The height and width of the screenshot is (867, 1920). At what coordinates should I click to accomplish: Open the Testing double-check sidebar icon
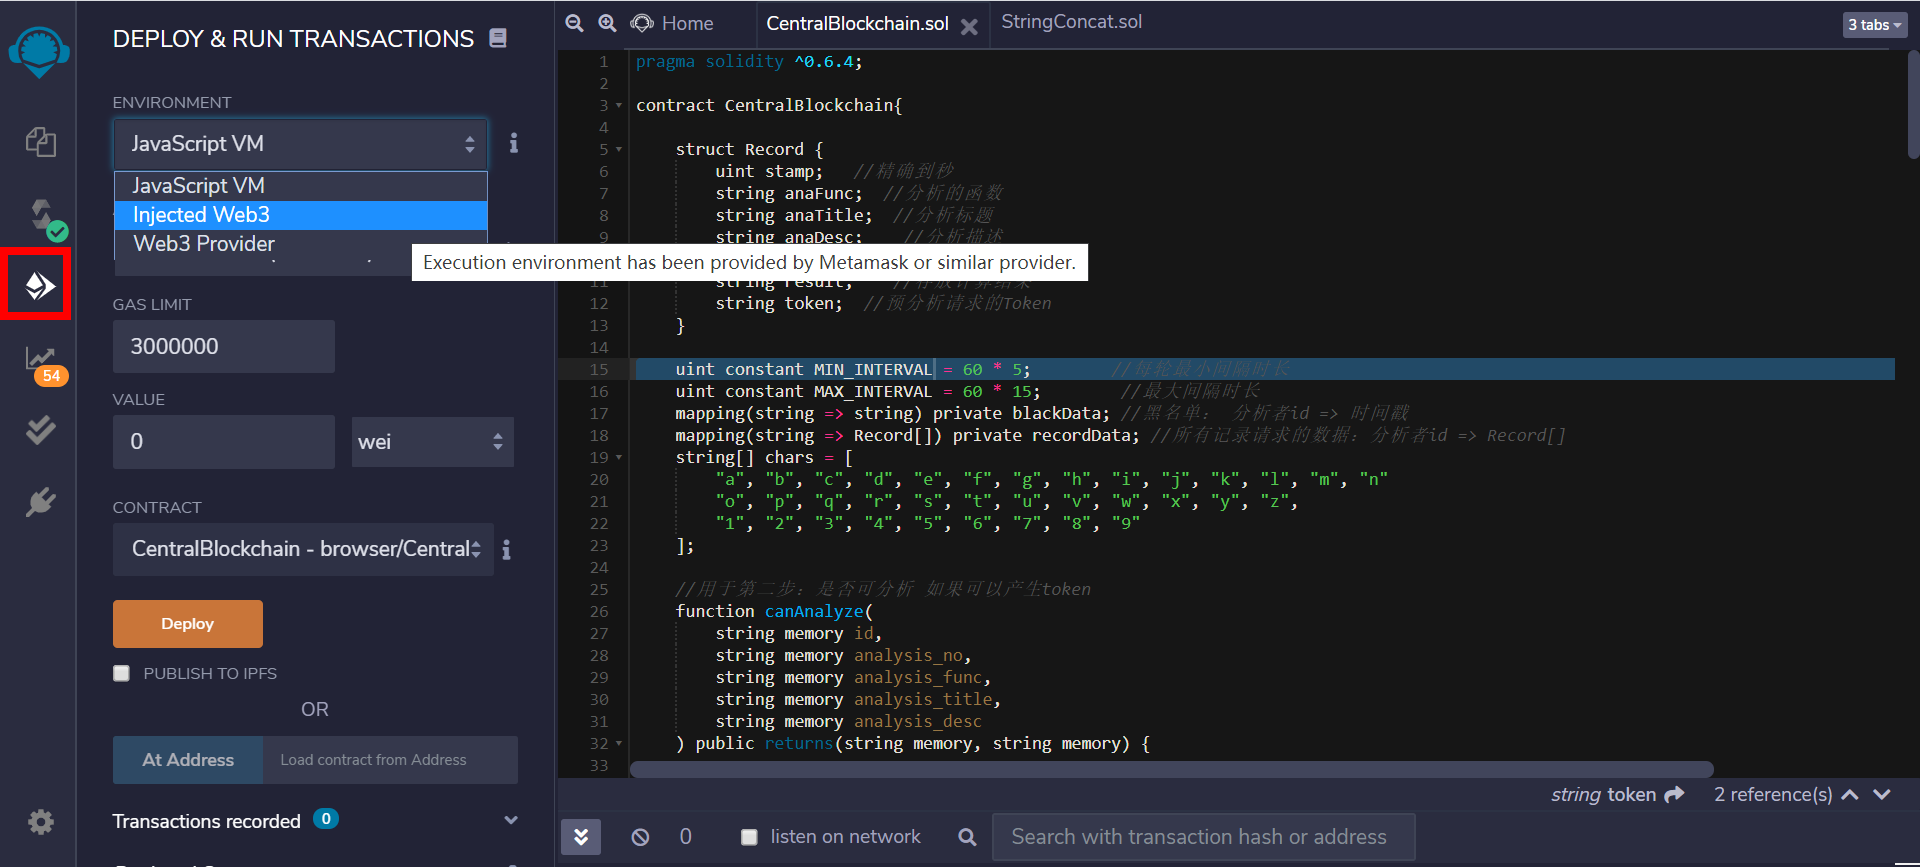(40, 430)
